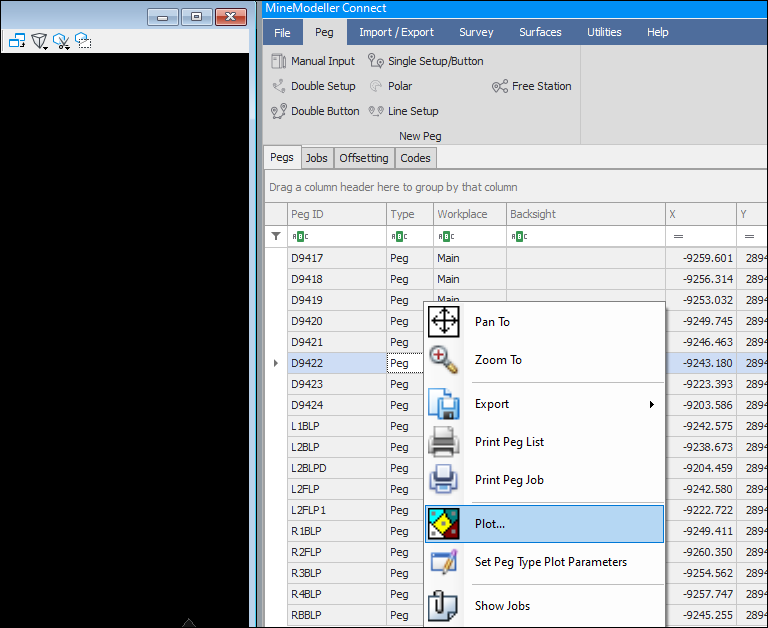Expand the Export submenu arrow
This screenshot has width=768, height=628.
coord(652,404)
